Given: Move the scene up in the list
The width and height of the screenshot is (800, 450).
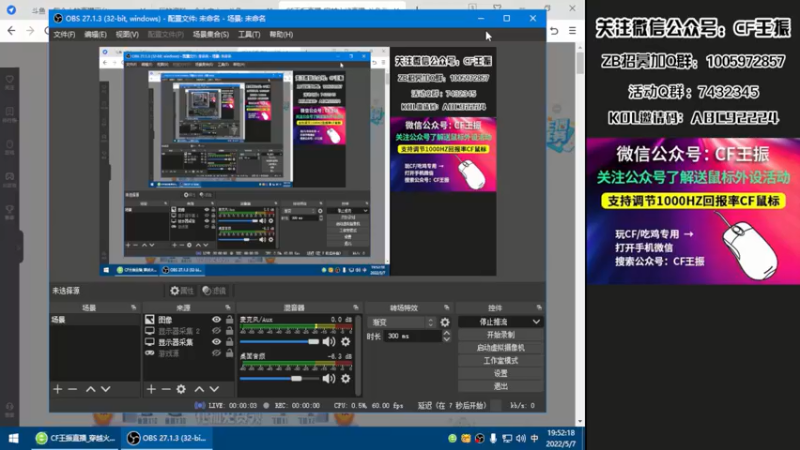Looking at the screenshot, I should click(90, 389).
